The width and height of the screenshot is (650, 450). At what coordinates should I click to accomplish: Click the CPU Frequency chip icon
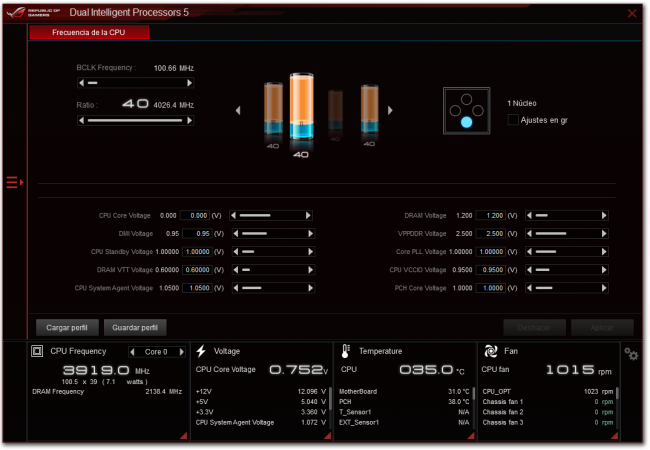37,351
